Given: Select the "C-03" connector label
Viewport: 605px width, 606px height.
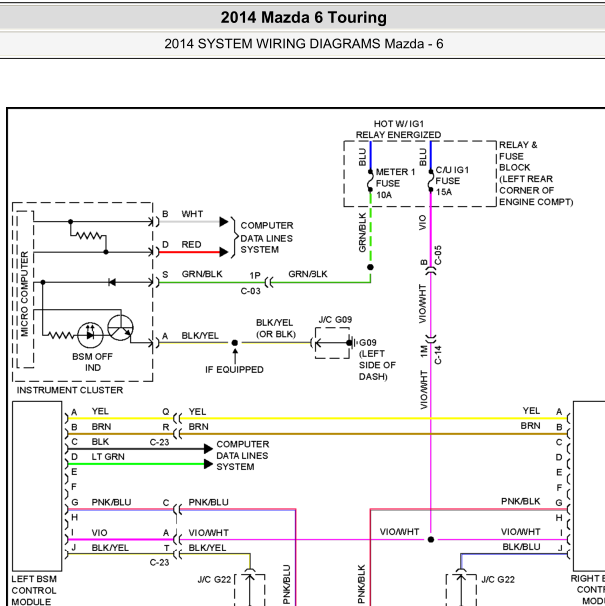Looking at the screenshot, I should click(251, 291).
